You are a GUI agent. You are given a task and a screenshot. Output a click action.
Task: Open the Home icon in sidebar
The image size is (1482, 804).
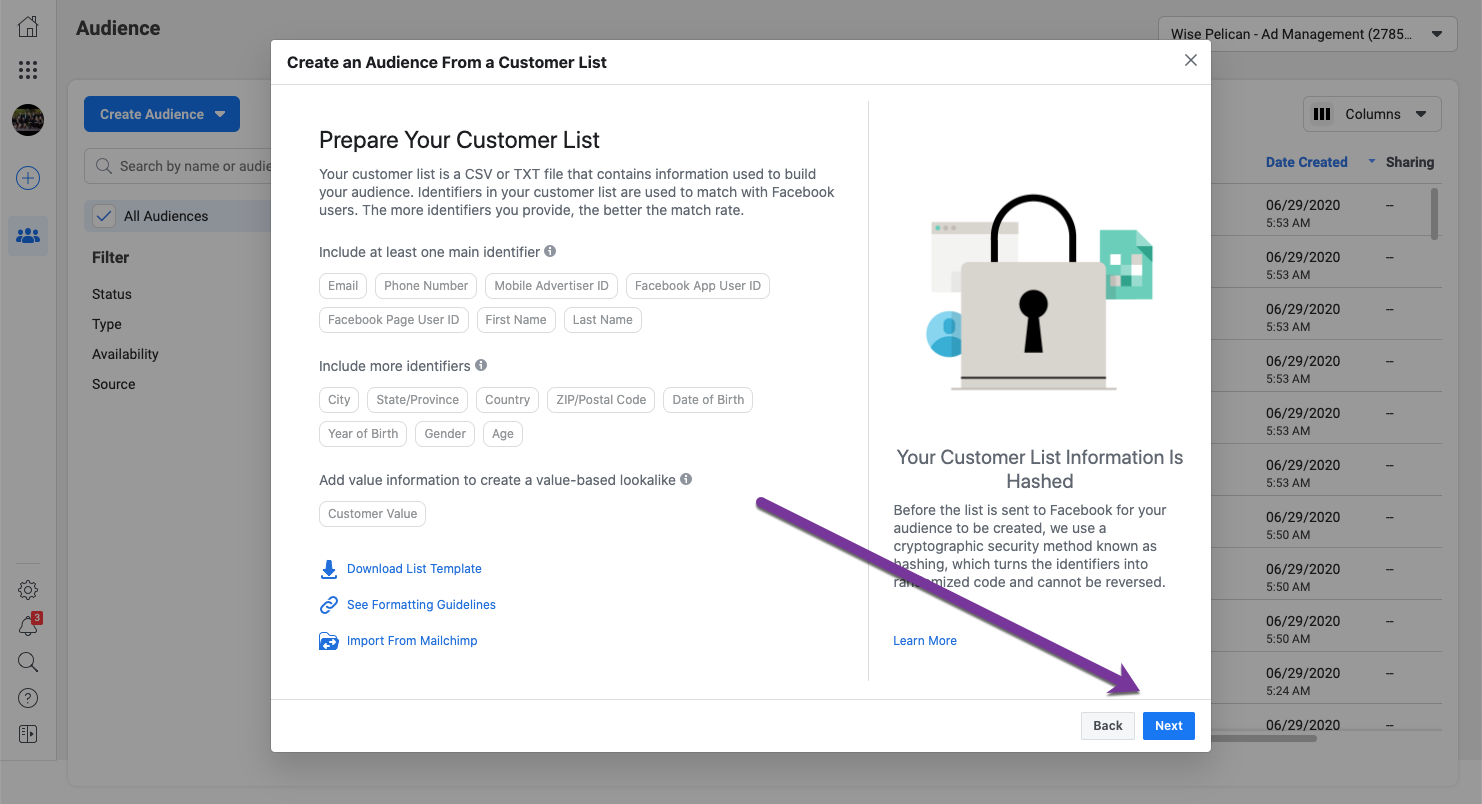pyautogui.click(x=28, y=27)
